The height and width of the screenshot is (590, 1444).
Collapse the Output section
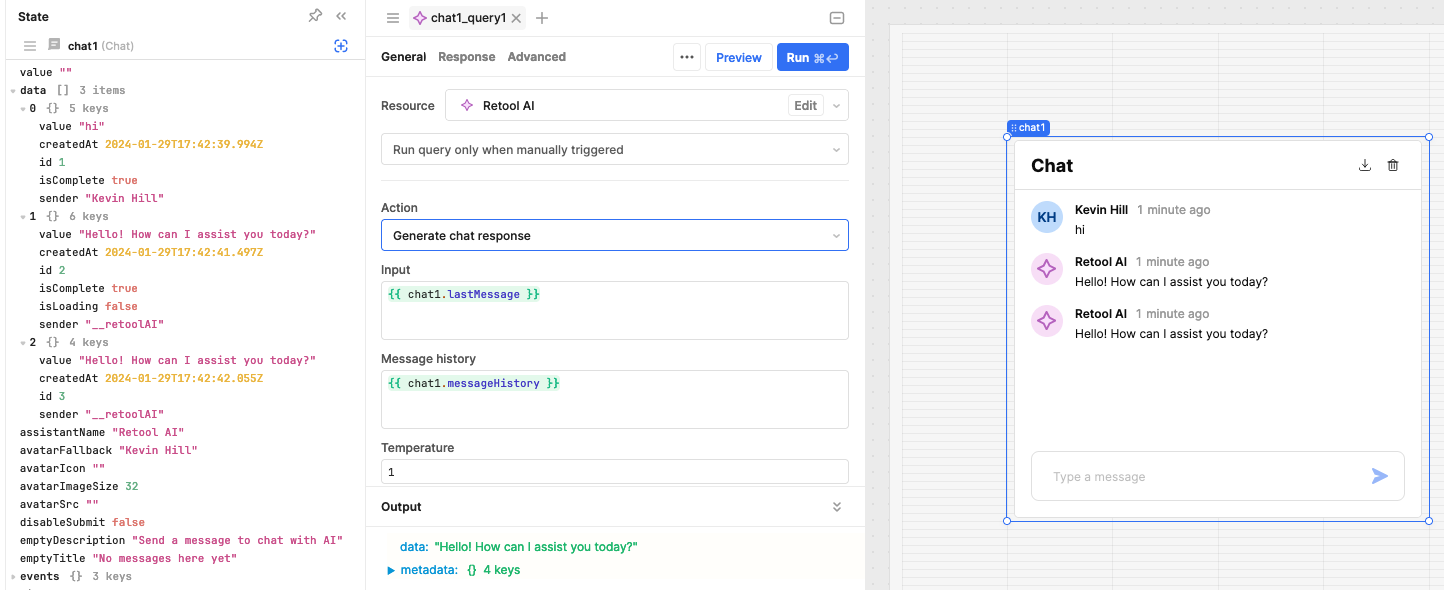(x=837, y=507)
